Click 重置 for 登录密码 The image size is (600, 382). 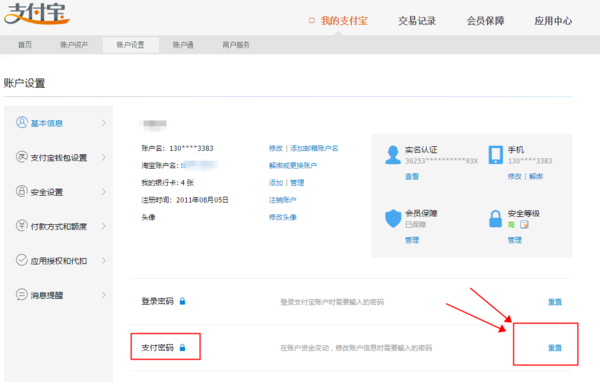[555, 302]
